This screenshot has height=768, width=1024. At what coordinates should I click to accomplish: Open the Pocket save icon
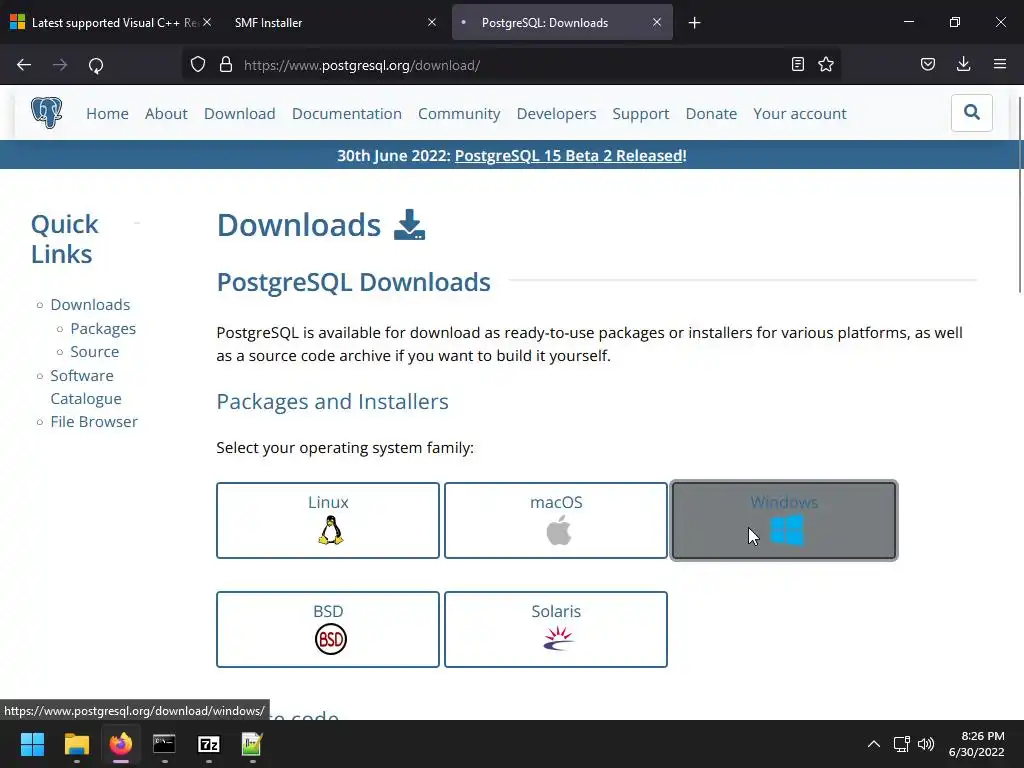pos(927,65)
